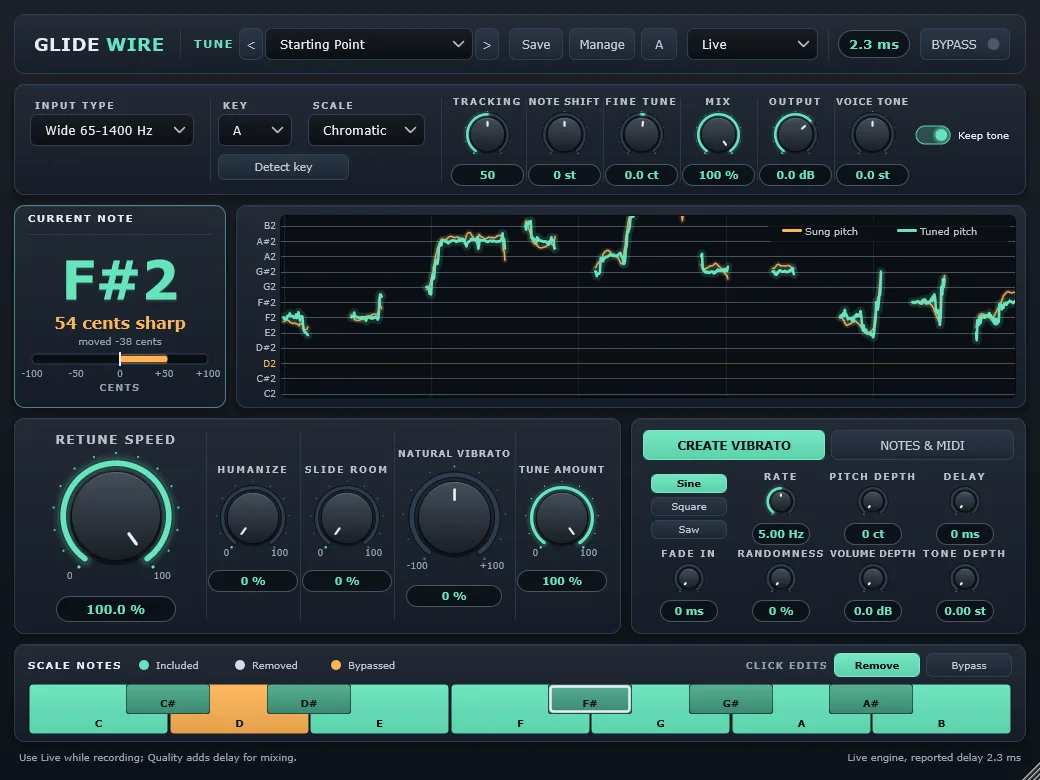This screenshot has height=780, width=1040.
Task: Click the Fine Tune value 0.0 ct
Action: [641, 175]
